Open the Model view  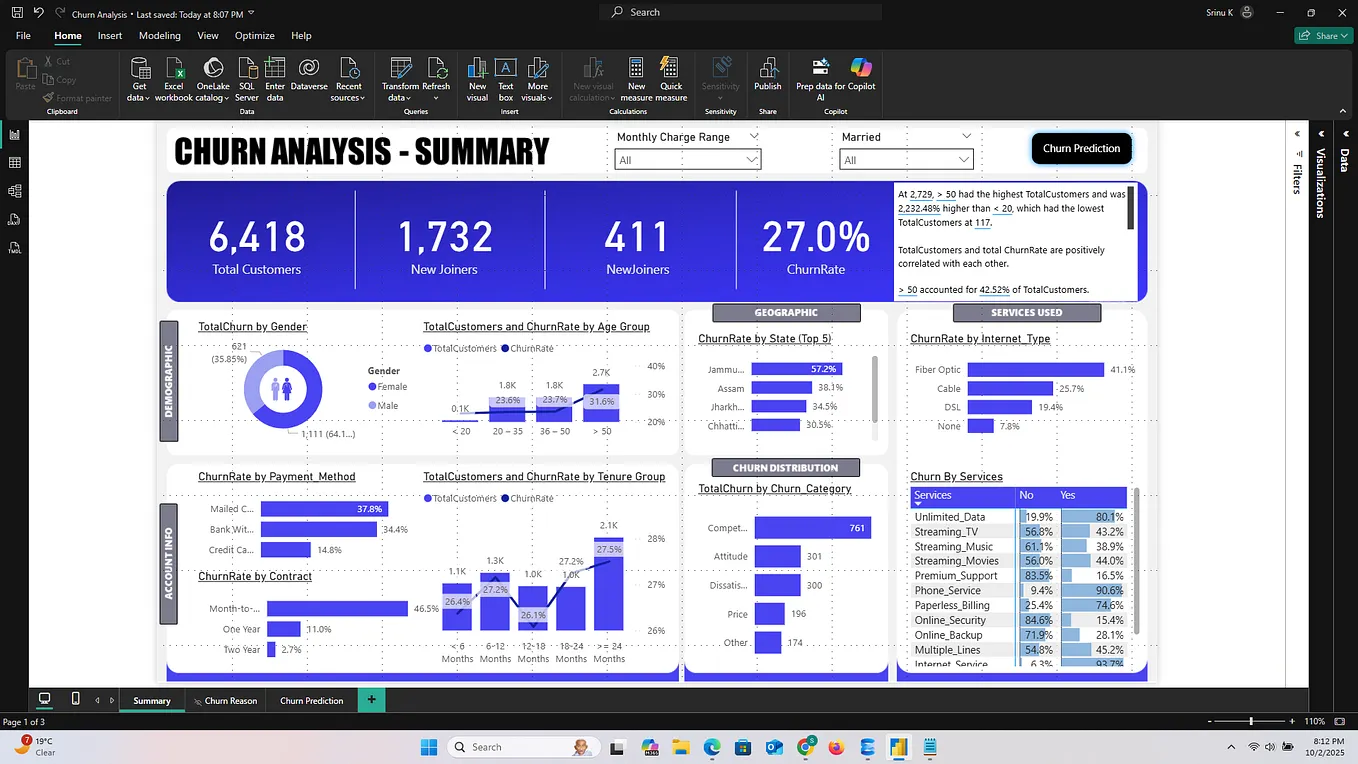click(x=15, y=191)
